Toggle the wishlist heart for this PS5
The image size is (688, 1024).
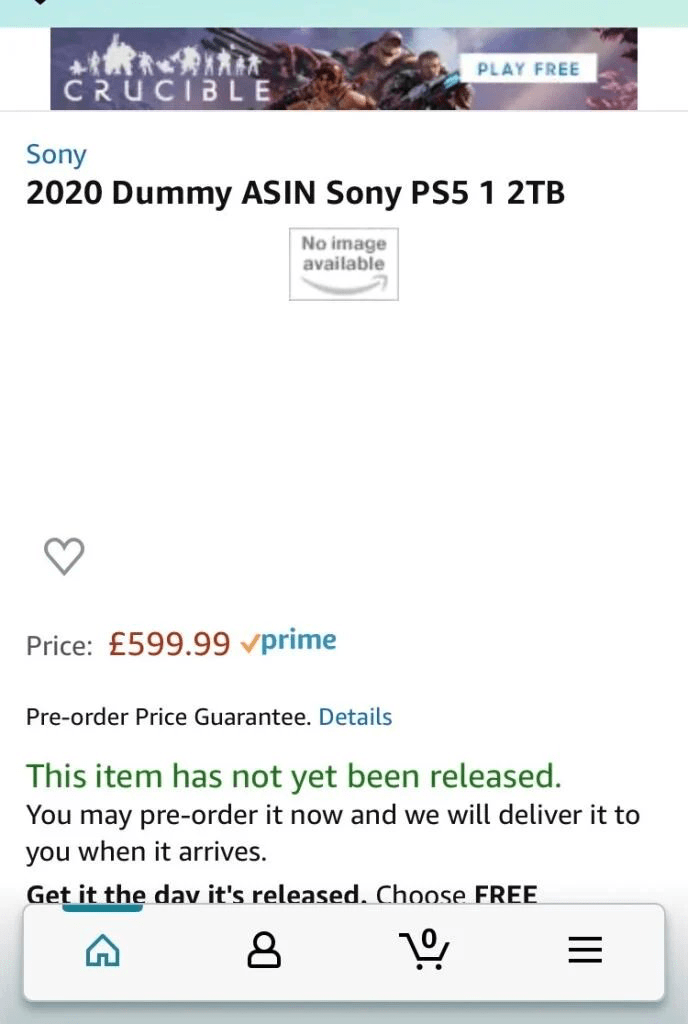pos(64,556)
